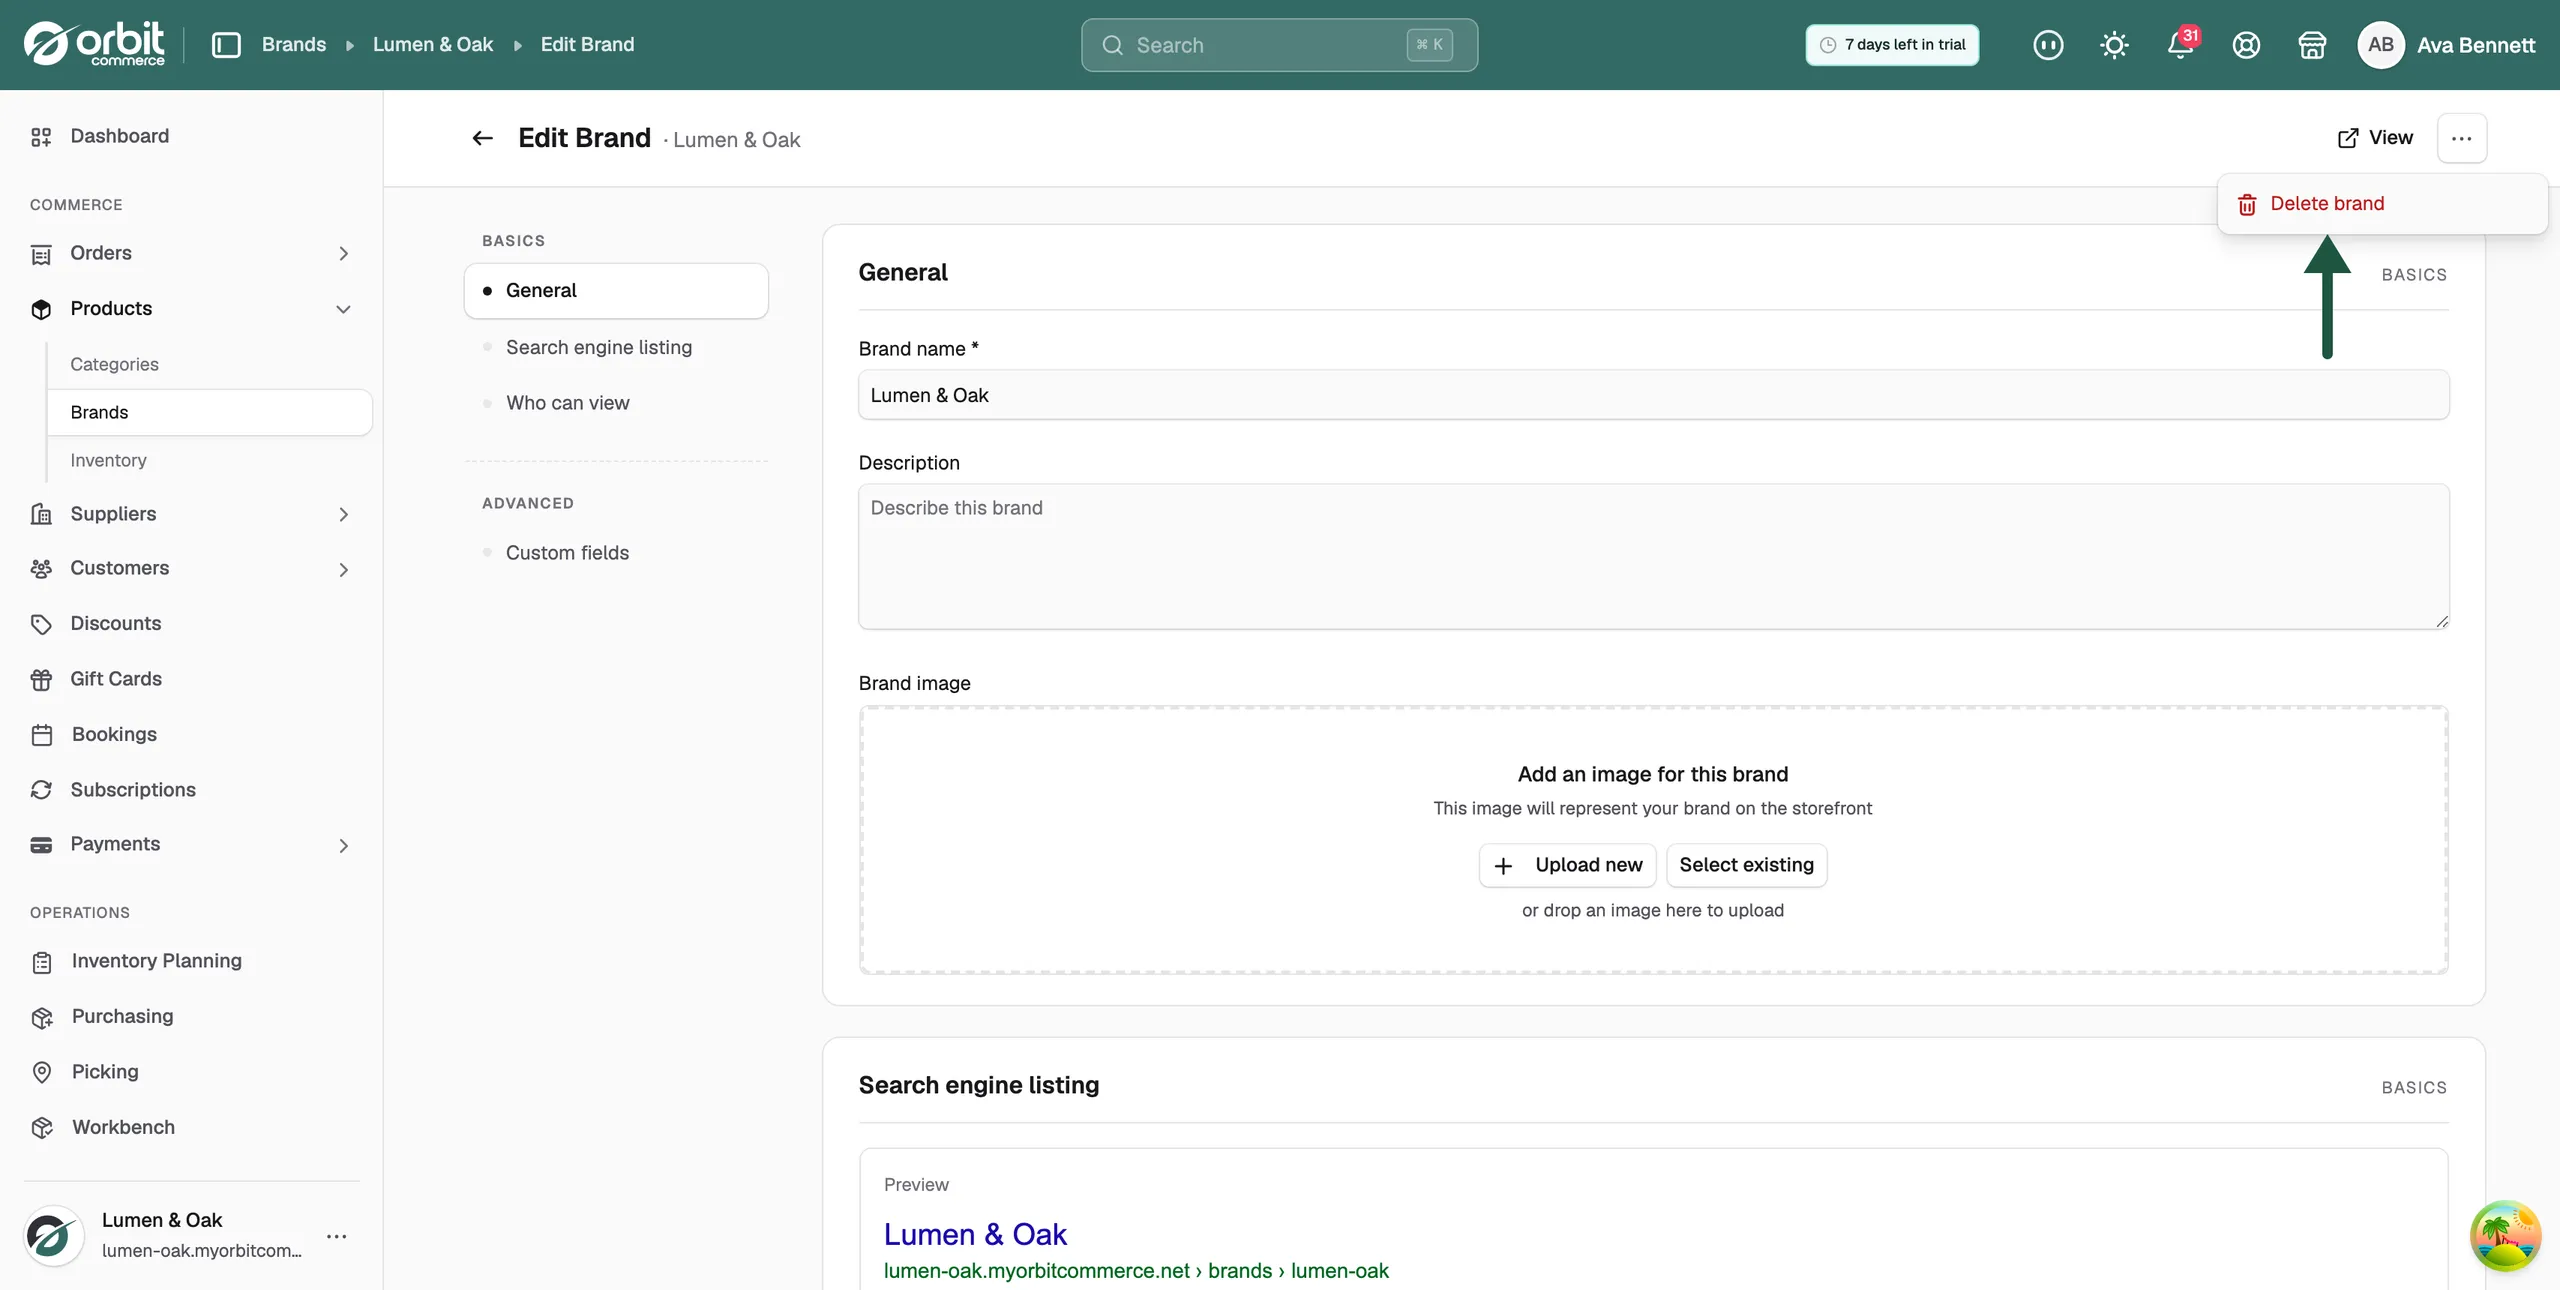Jump to Custom fields section

click(x=567, y=553)
